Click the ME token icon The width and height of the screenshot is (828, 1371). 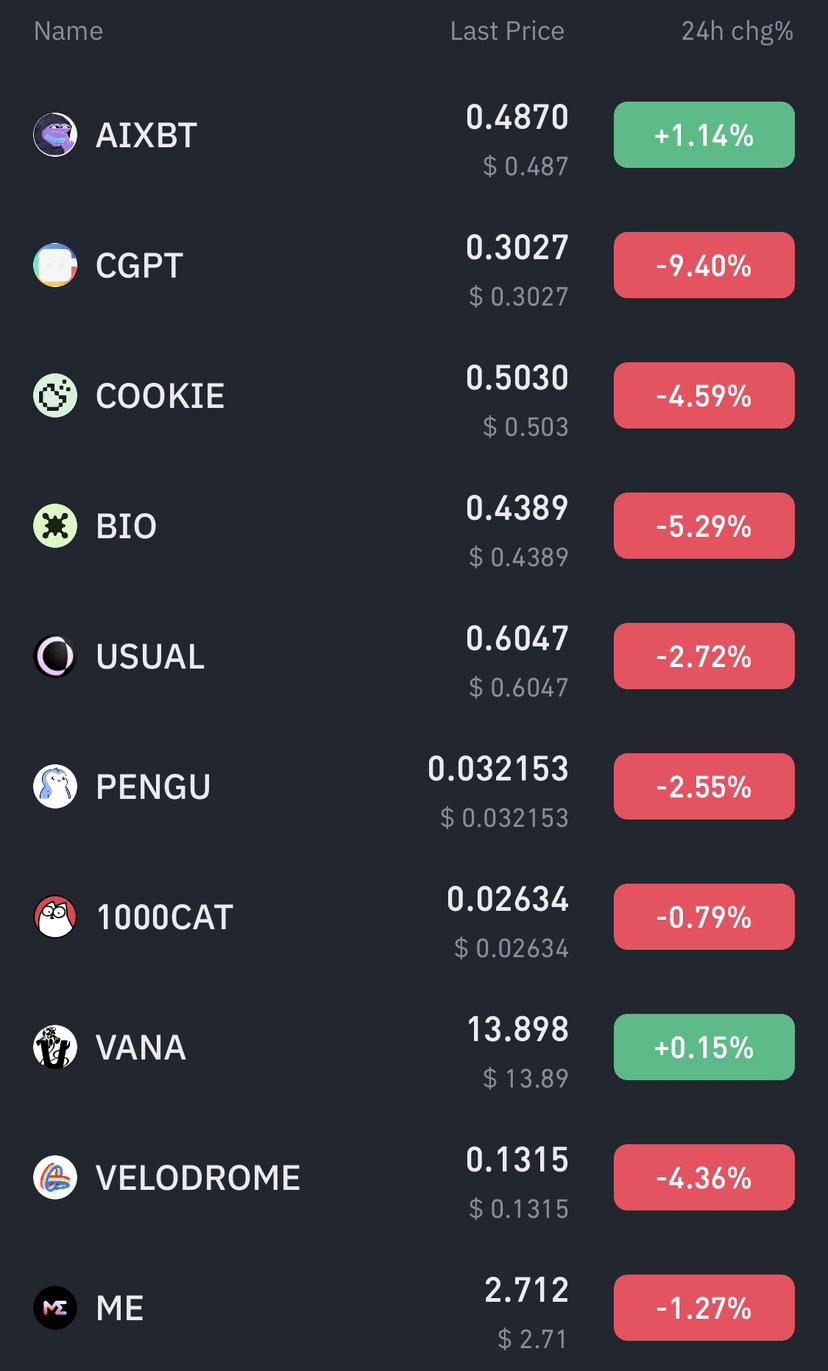55,1308
